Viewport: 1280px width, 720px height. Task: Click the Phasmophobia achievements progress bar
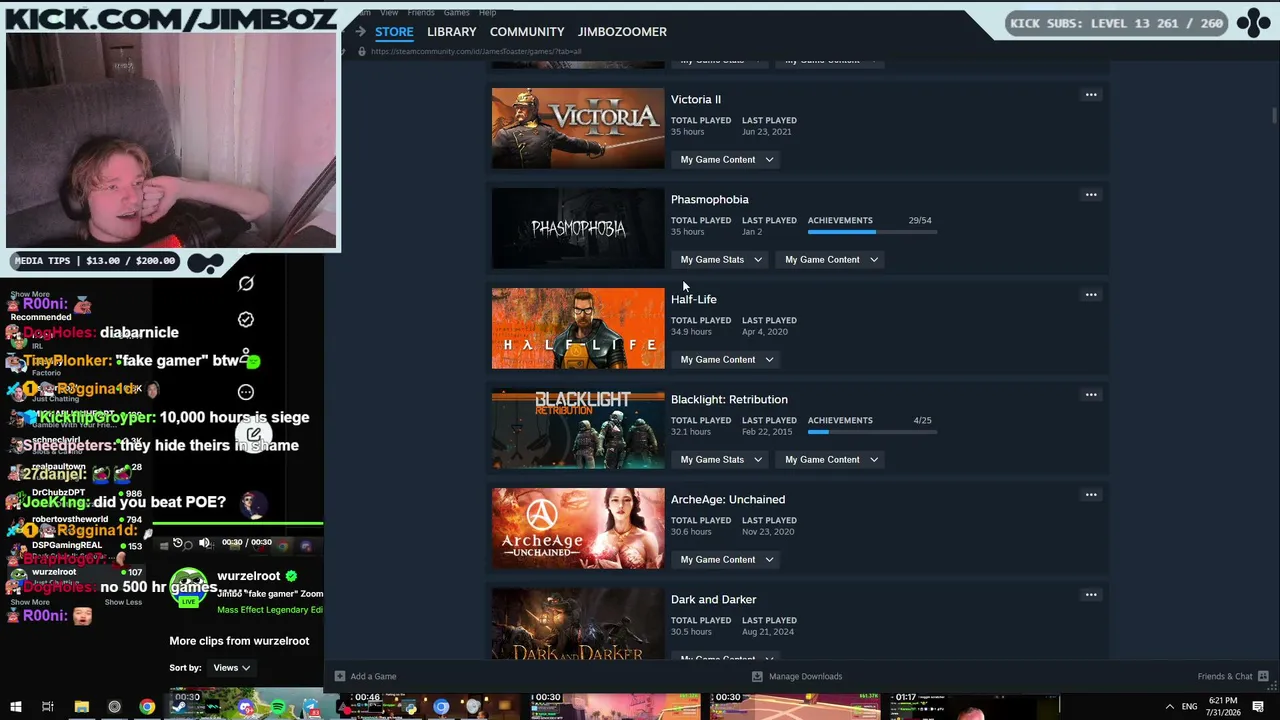(x=872, y=232)
